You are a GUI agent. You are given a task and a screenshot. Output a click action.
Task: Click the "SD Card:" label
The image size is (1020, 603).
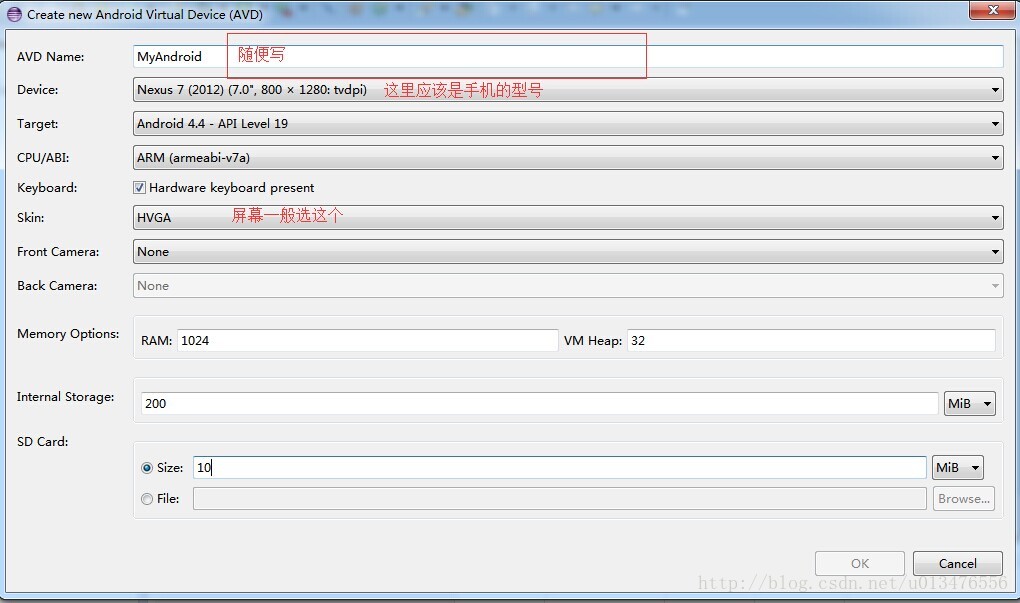pyautogui.click(x=42, y=442)
